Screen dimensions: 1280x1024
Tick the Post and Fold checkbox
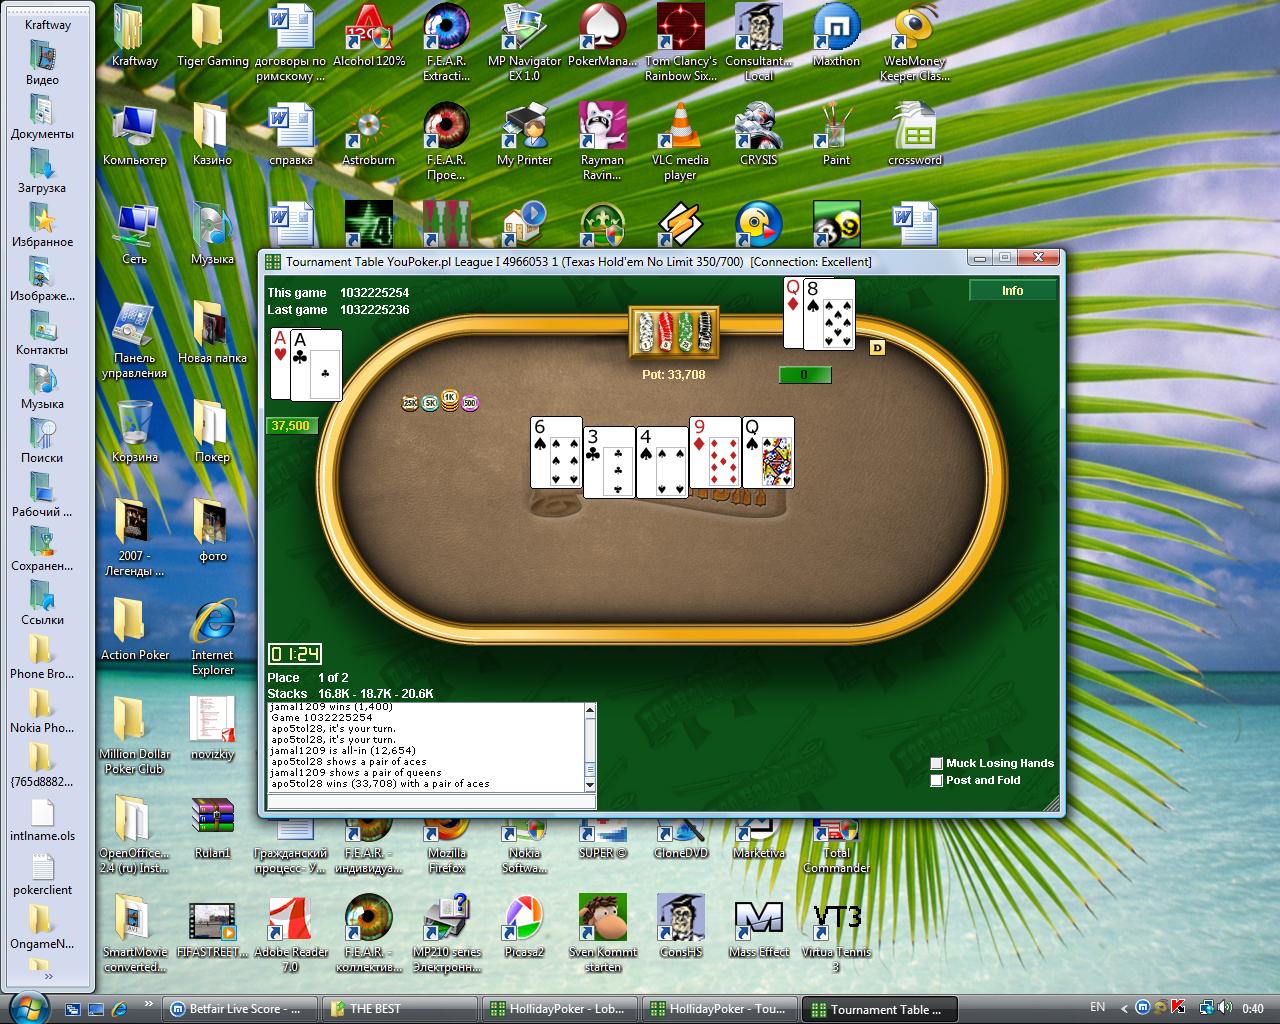click(x=937, y=780)
